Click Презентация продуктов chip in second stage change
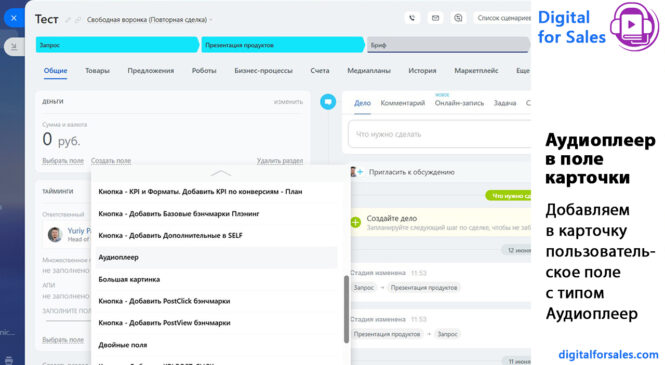665x365 pixels. pyautogui.click(x=387, y=334)
